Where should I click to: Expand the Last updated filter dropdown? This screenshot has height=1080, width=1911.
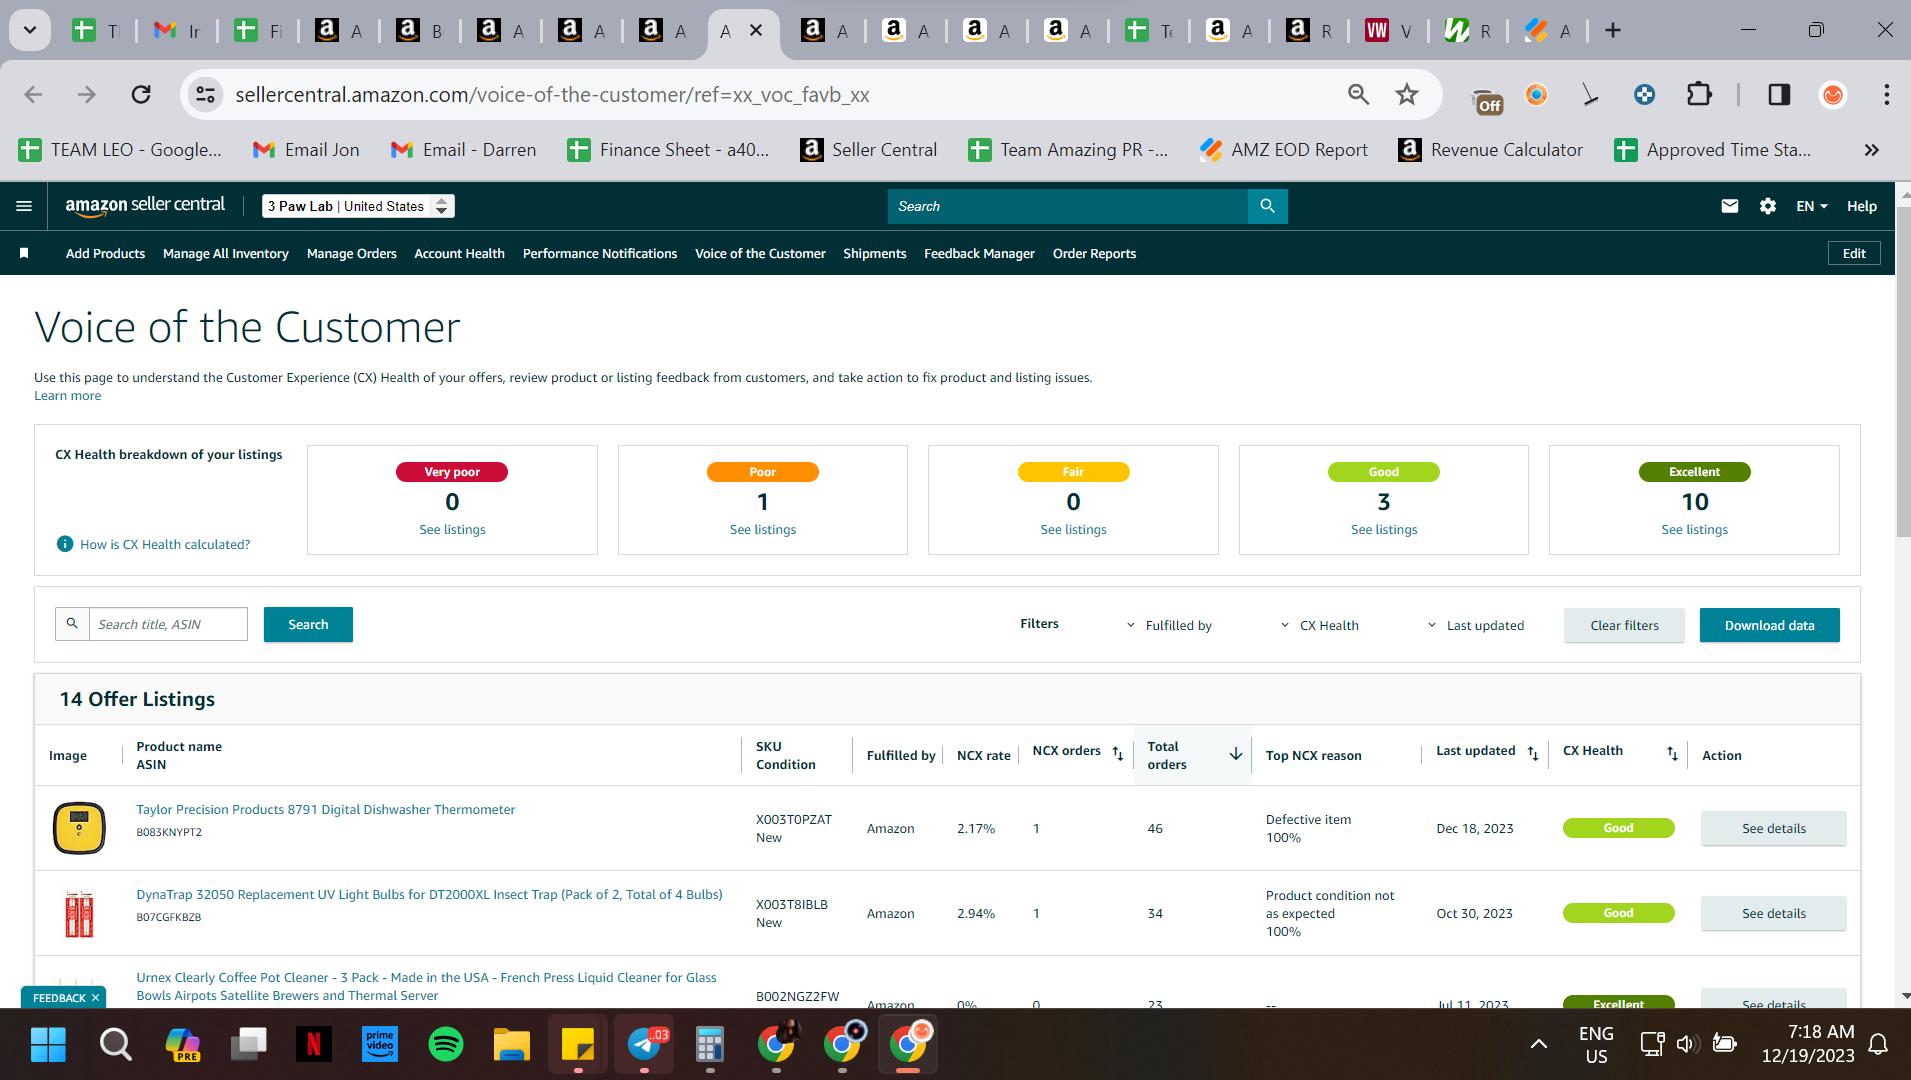pos(1475,625)
